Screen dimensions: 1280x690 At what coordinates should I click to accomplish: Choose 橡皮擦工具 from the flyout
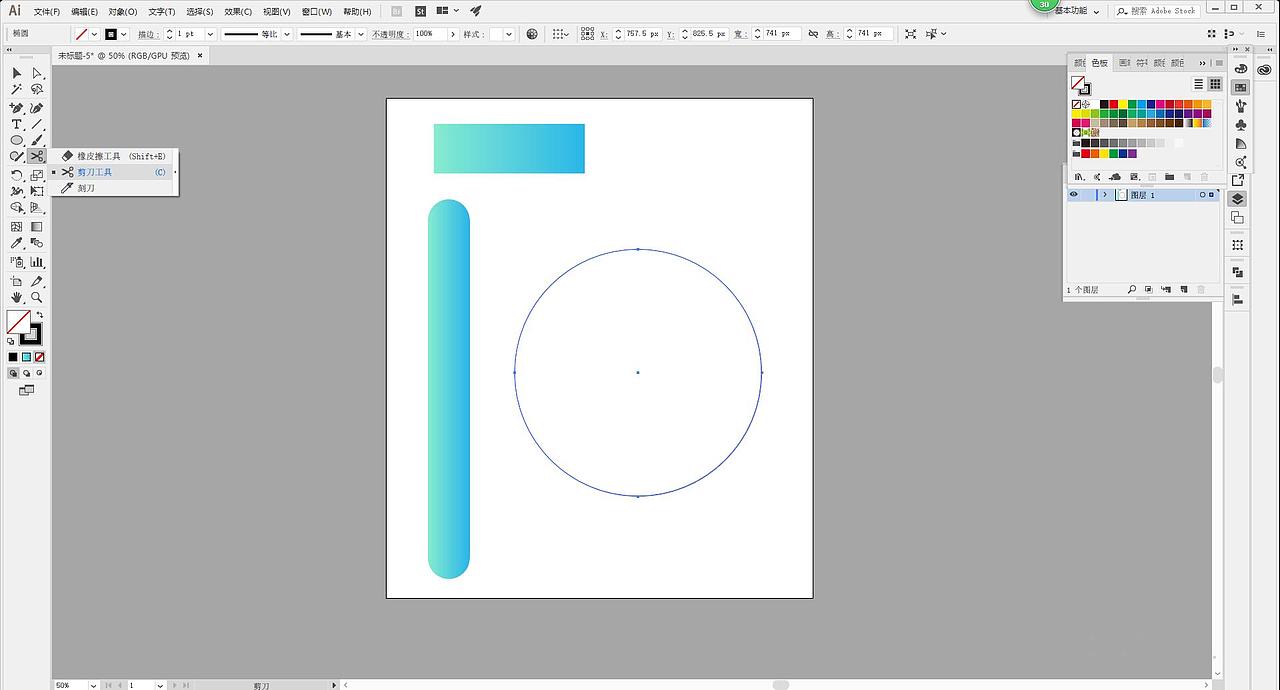point(115,156)
